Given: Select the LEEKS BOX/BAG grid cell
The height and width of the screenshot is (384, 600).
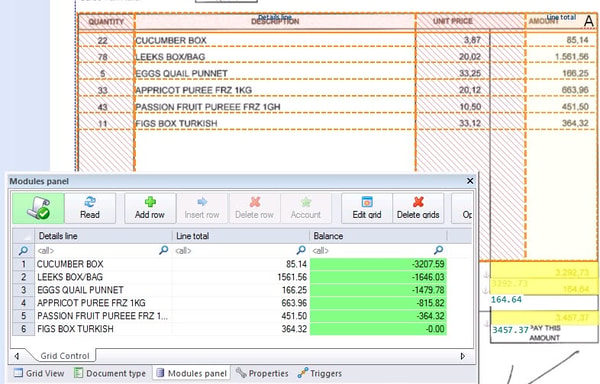Looking at the screenshot, I should coord(104,277).
